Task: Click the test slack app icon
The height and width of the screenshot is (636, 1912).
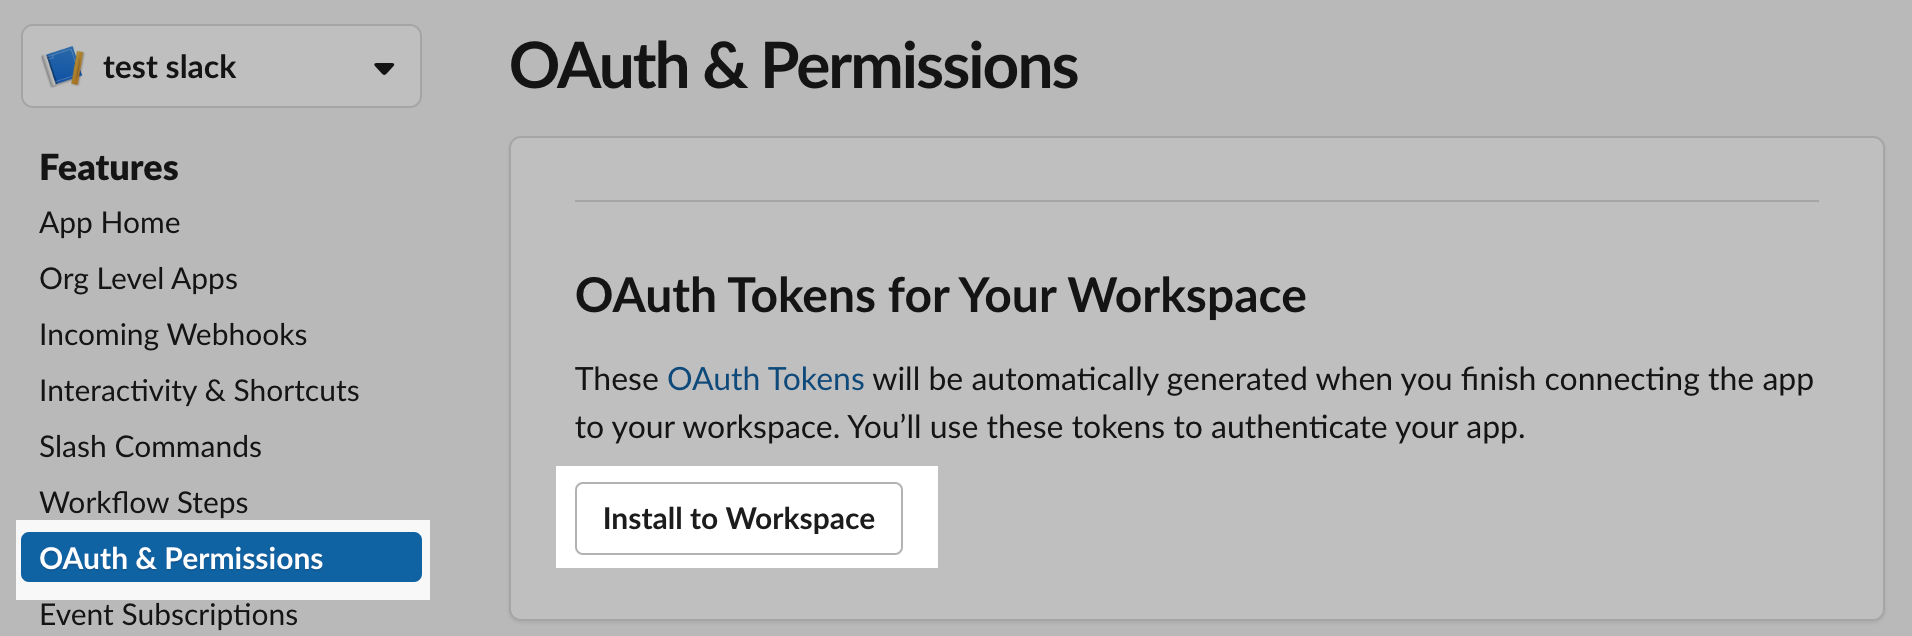Action: tap(63, 65)
